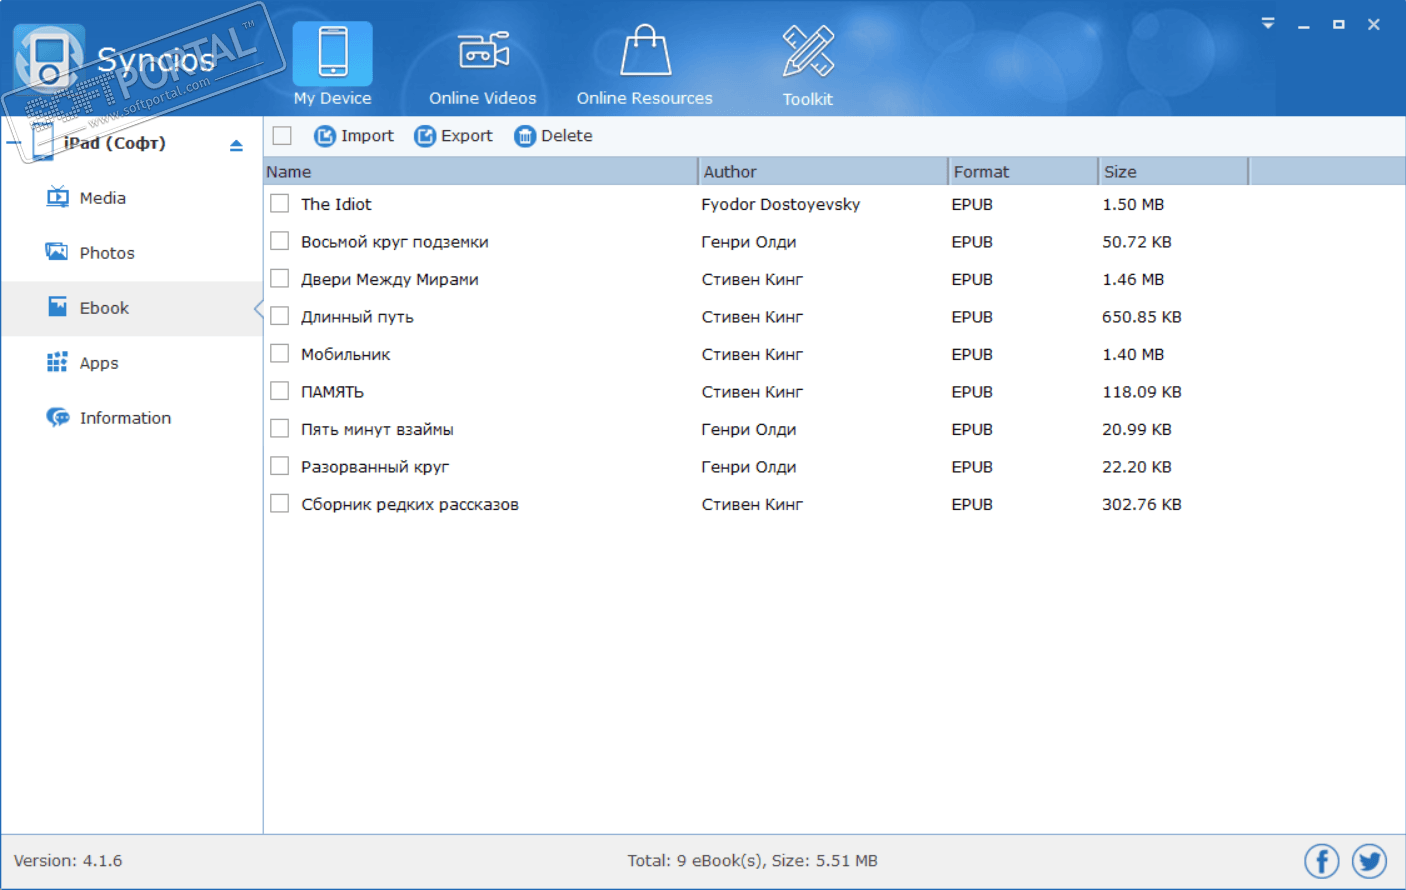Click the Delete trash icon

pos(525,136)
